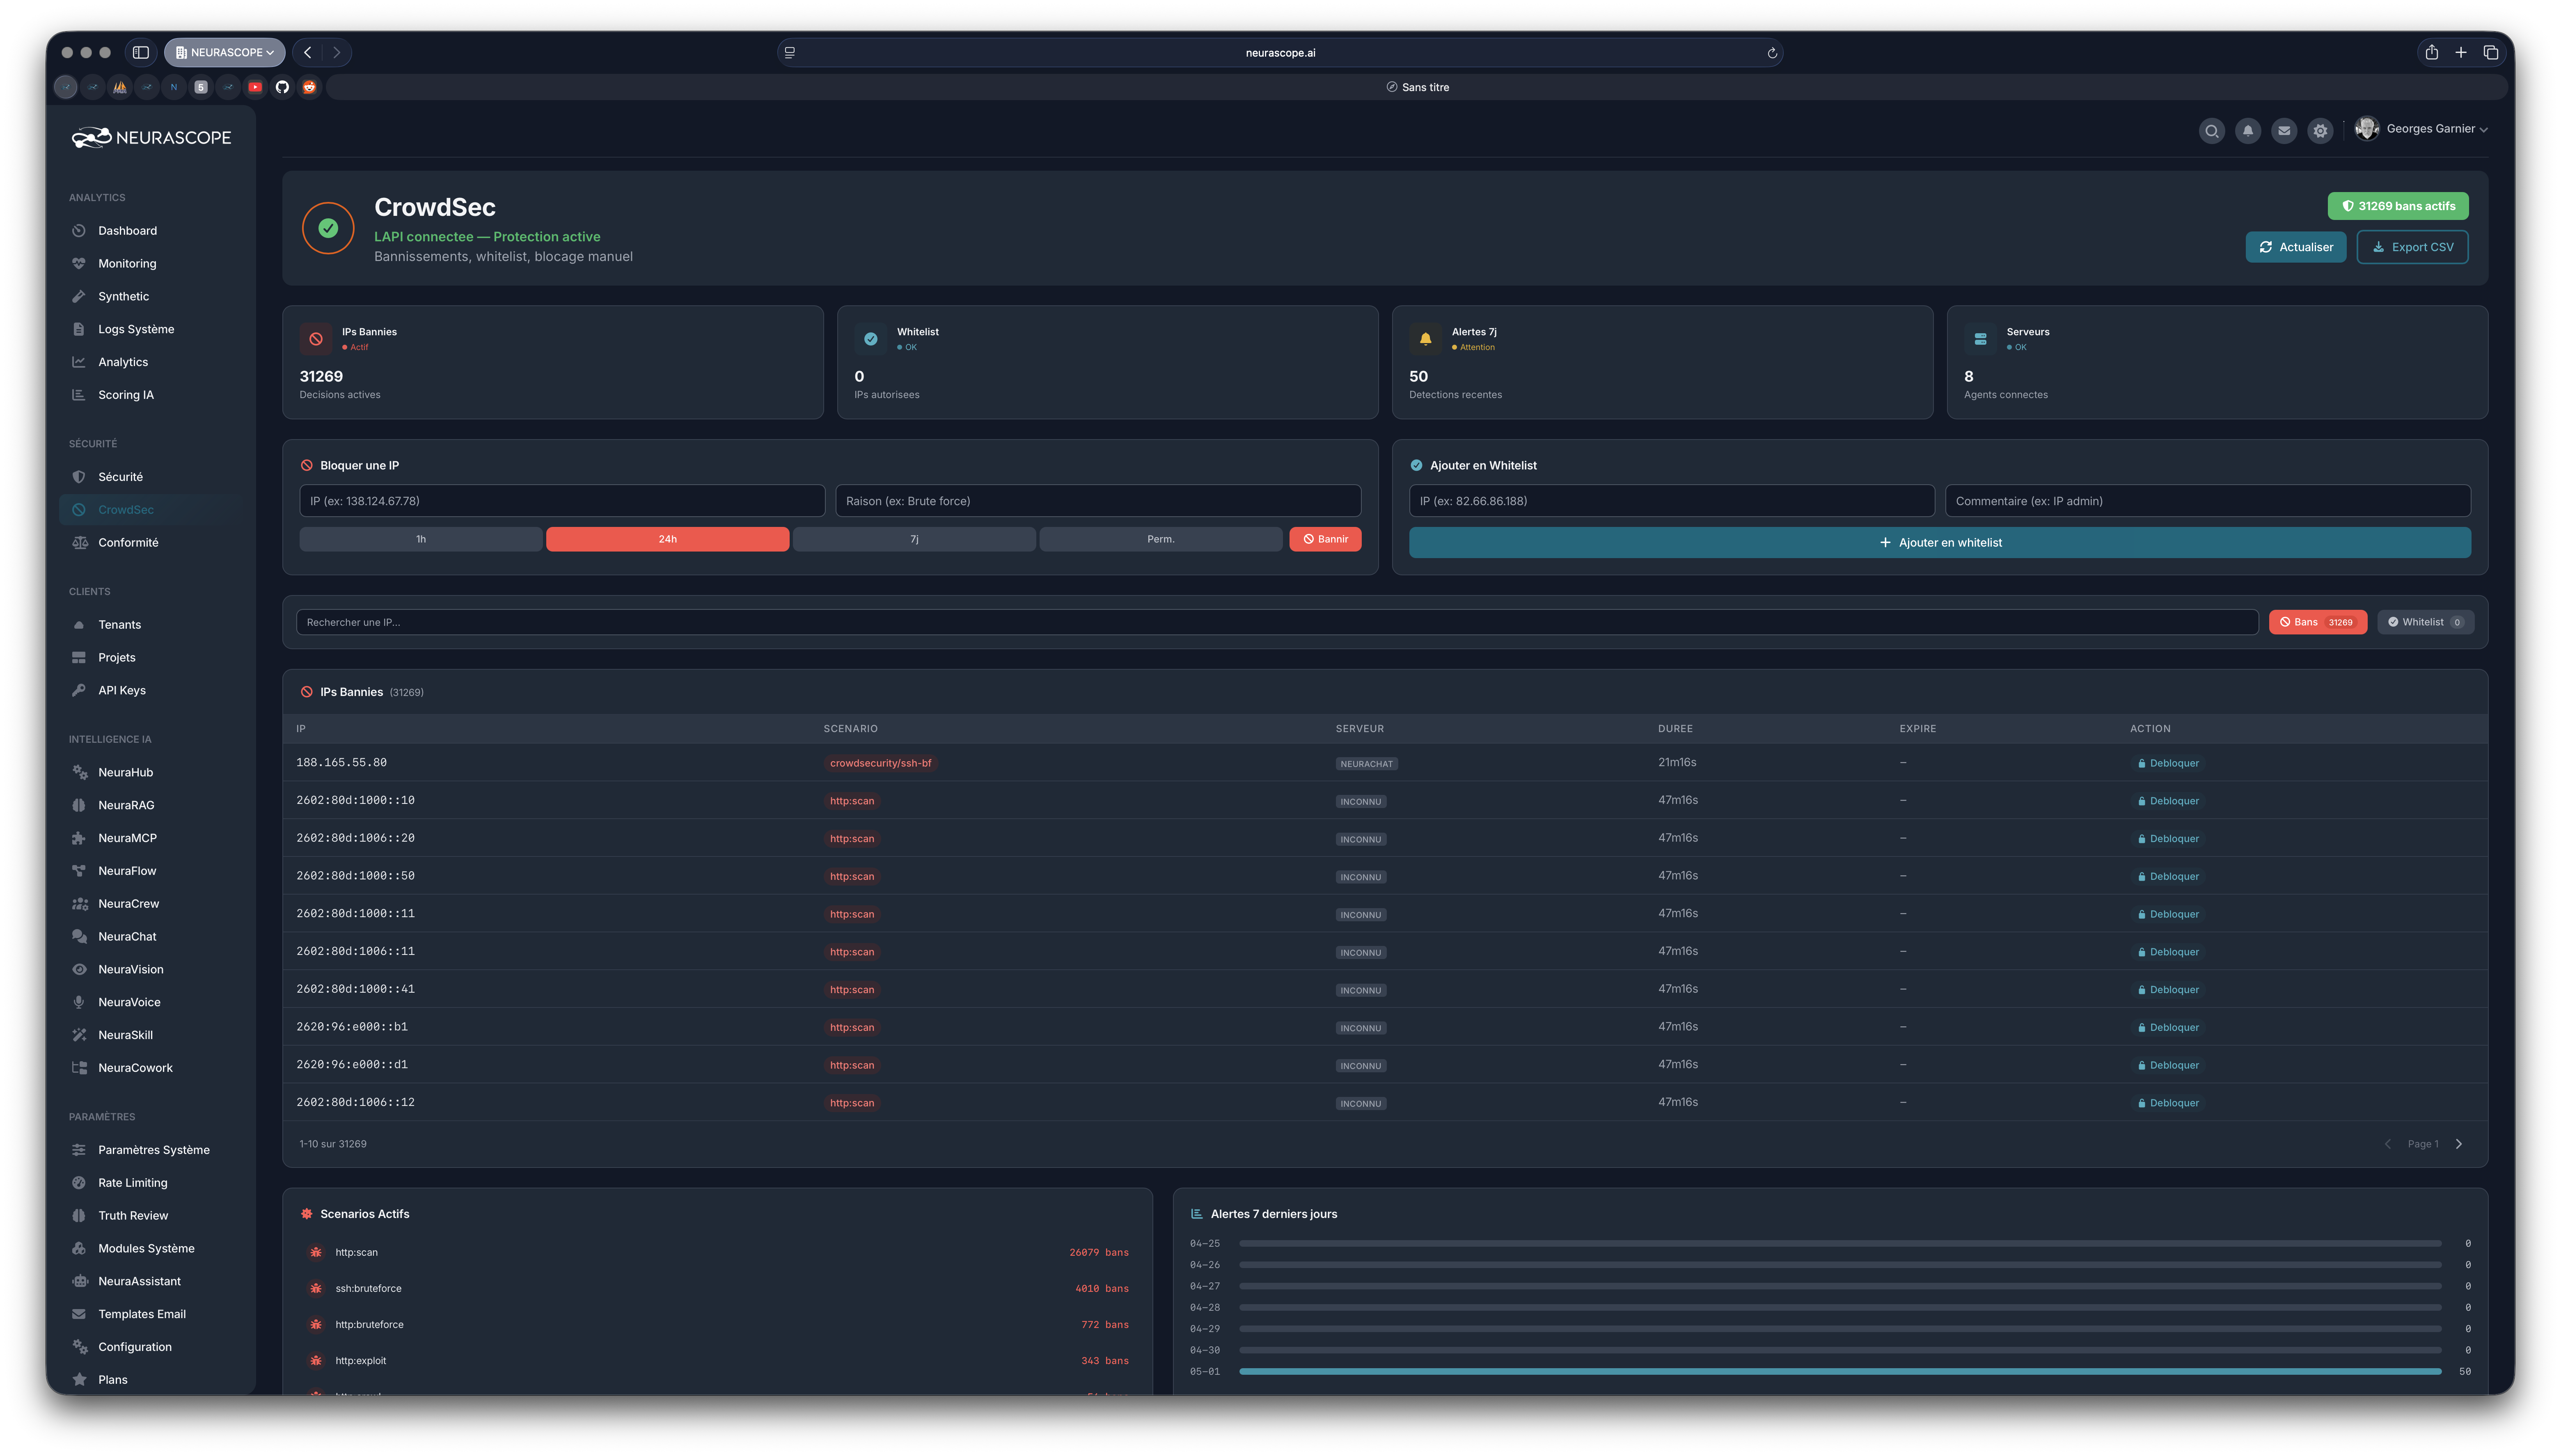Show the Bans 31269 list filter
2561x1456 pixels.
pos(2318,622)
